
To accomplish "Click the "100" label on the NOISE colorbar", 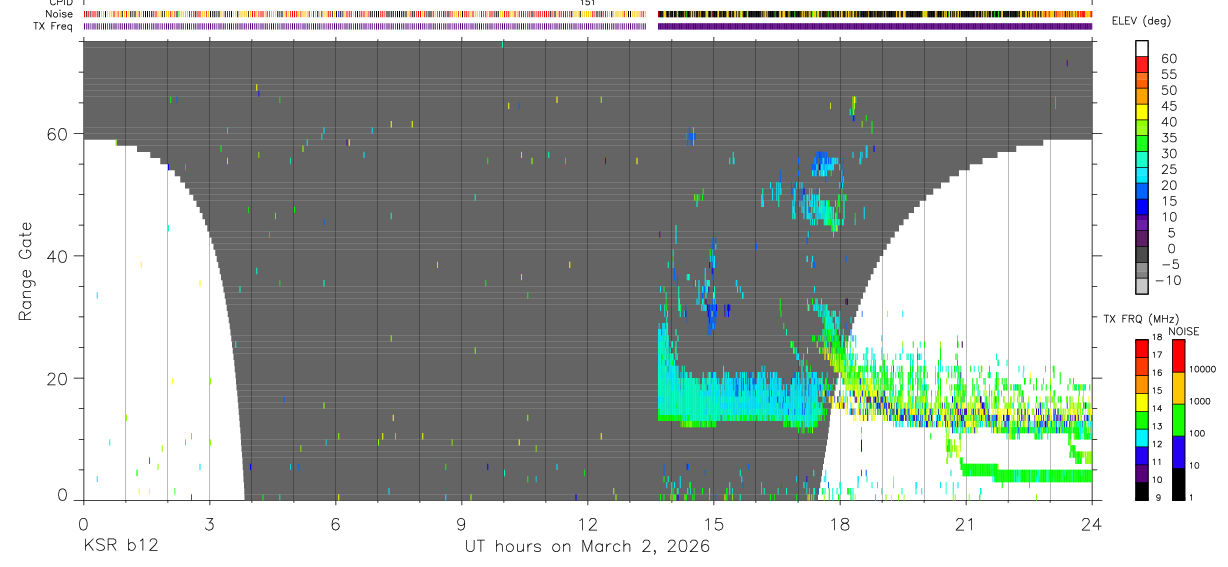I will [1198, 433].
